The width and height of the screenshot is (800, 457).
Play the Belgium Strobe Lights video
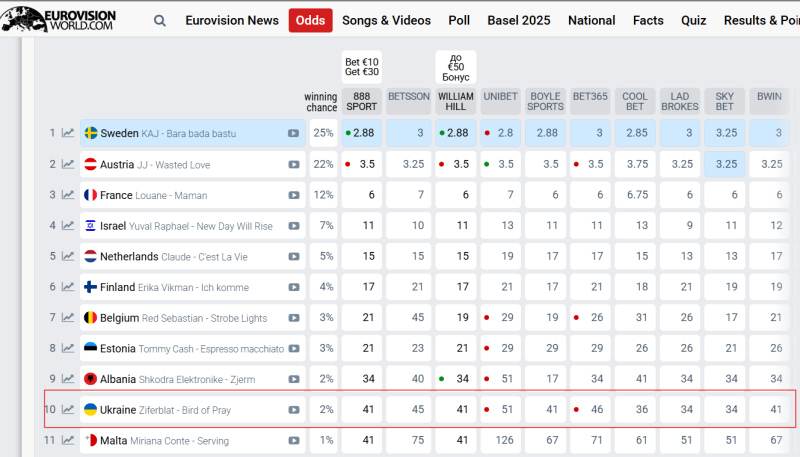coord(293,318)
